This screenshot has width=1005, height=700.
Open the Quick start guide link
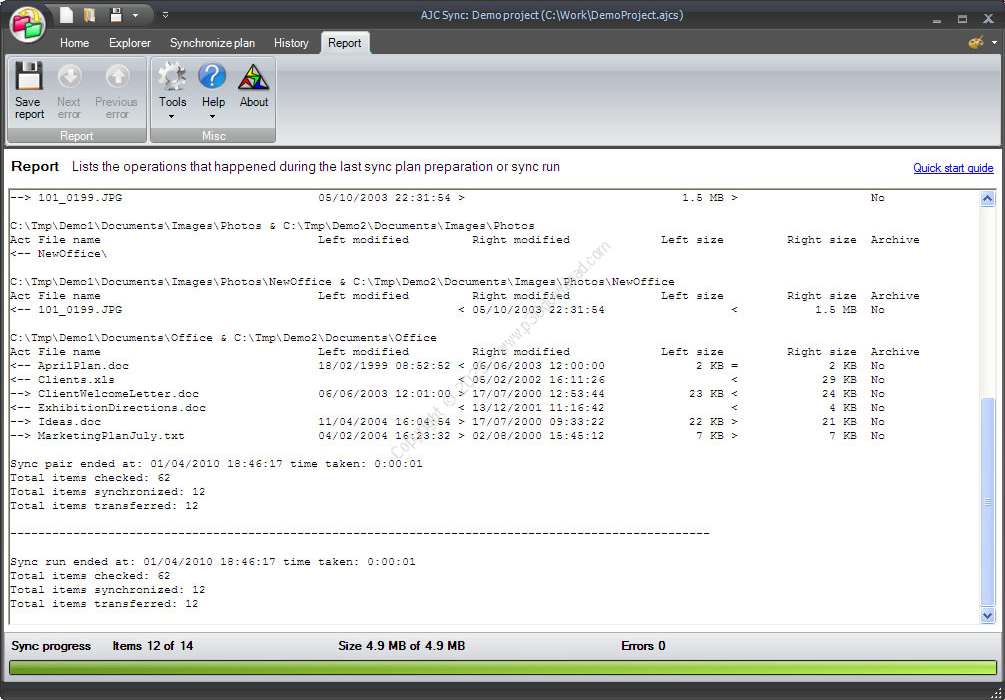tap(952, 168)
